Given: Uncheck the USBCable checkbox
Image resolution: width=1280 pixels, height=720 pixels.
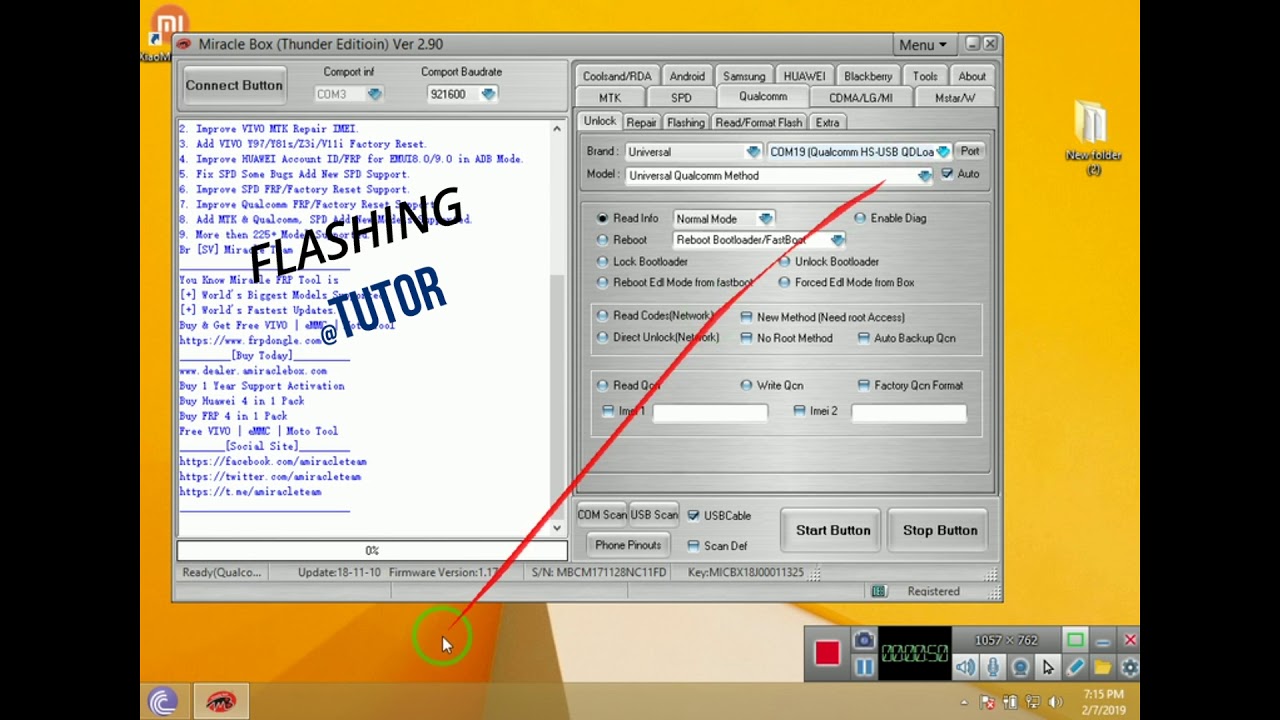Looking at the screenshot, I should point(693,516).
